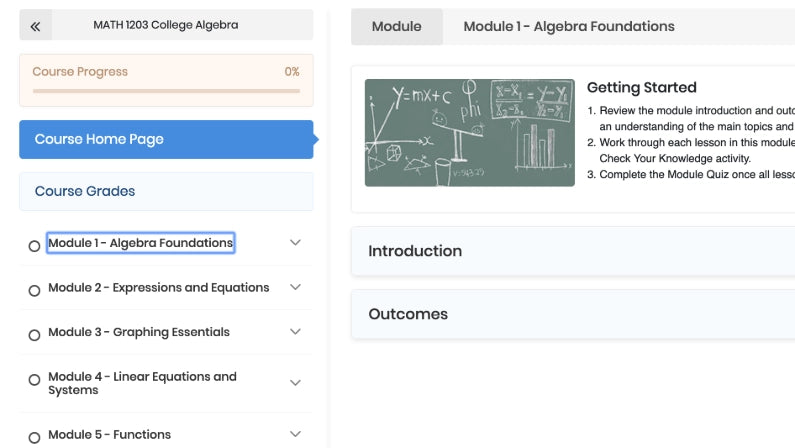Image resolution: width=795 pixels, height=448 pixels.
Task: Collapse the sidebar with double-chevron icon
Action: click(35, 26)
